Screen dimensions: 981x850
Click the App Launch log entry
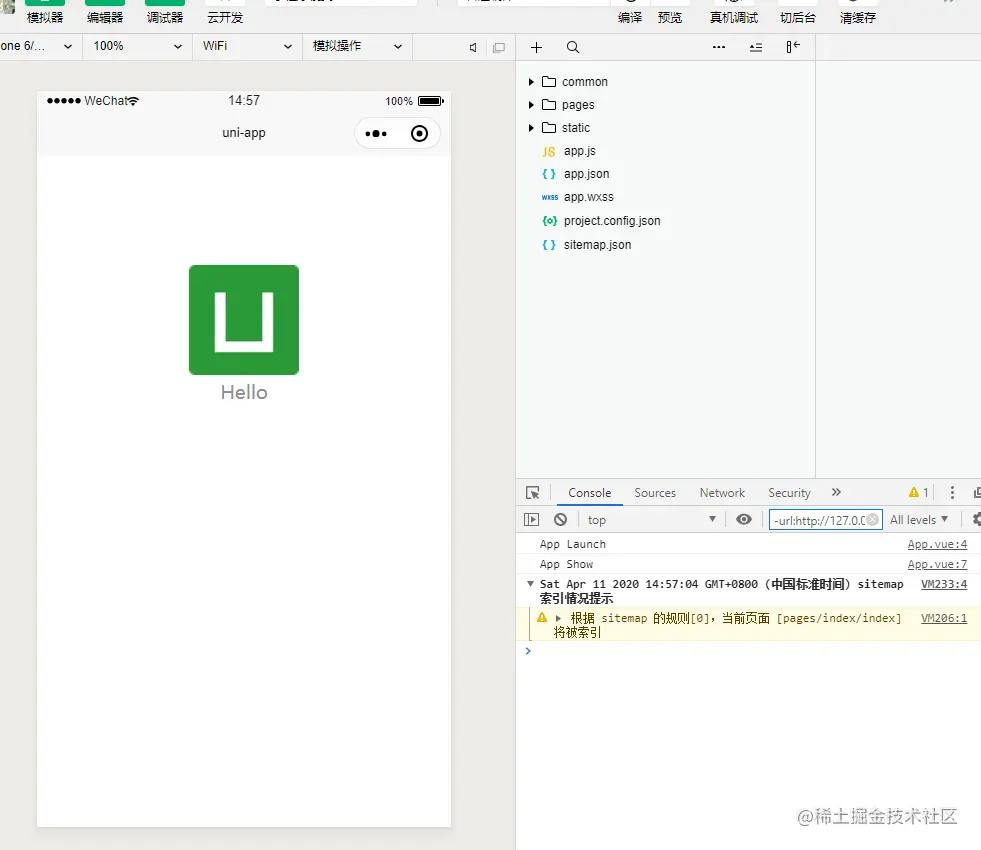click(x=572, y=544)
